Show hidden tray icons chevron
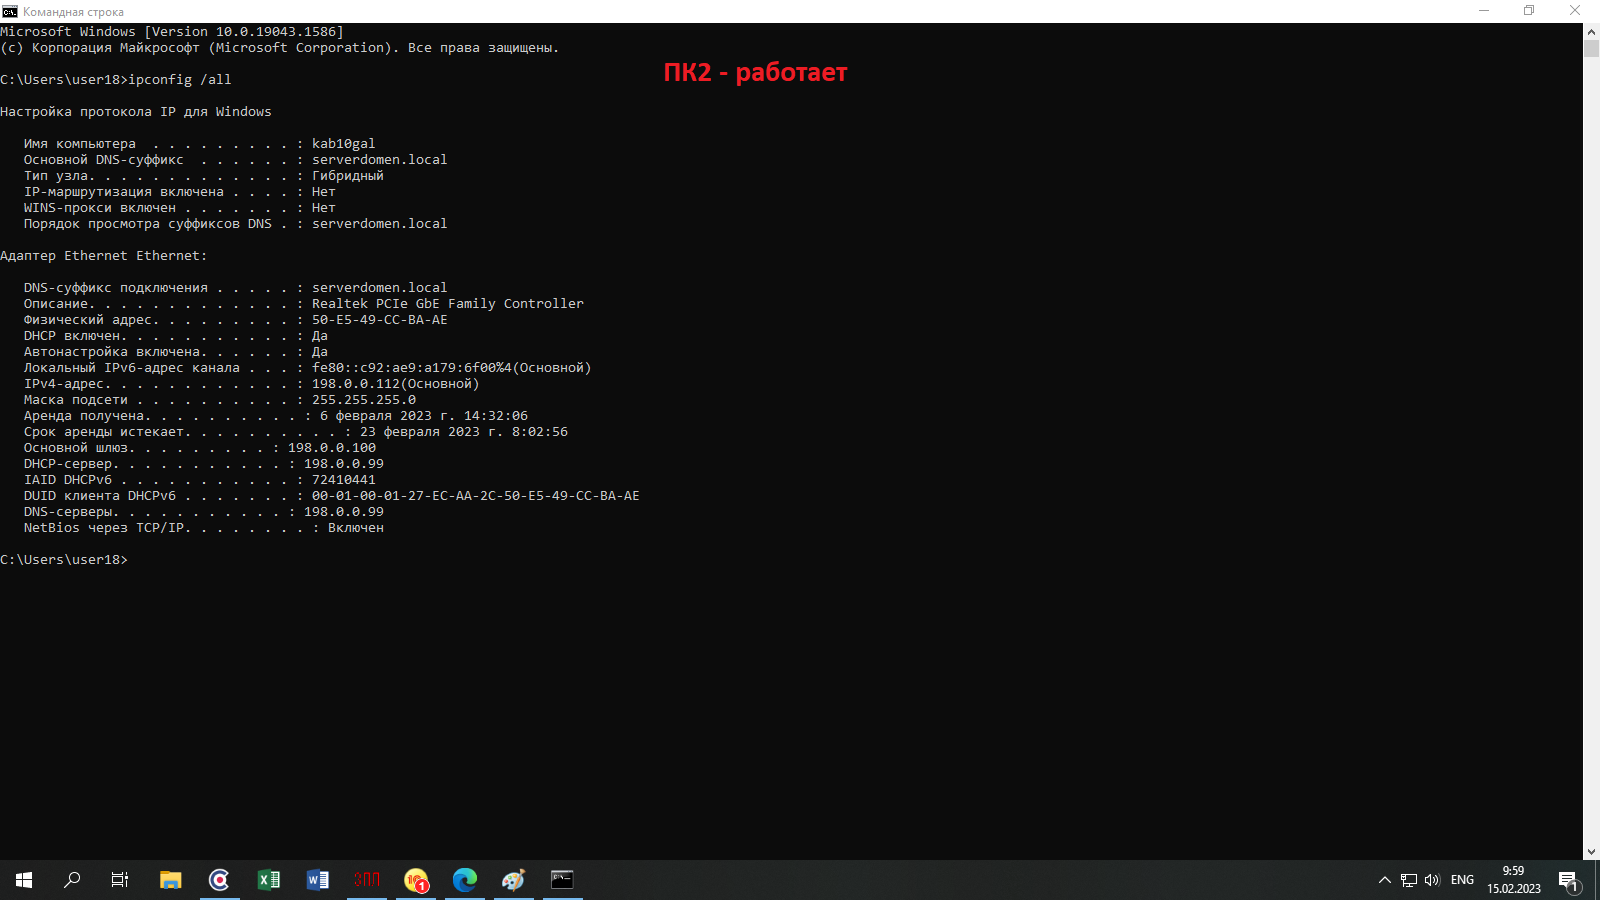 click(x=1385, y=880)
